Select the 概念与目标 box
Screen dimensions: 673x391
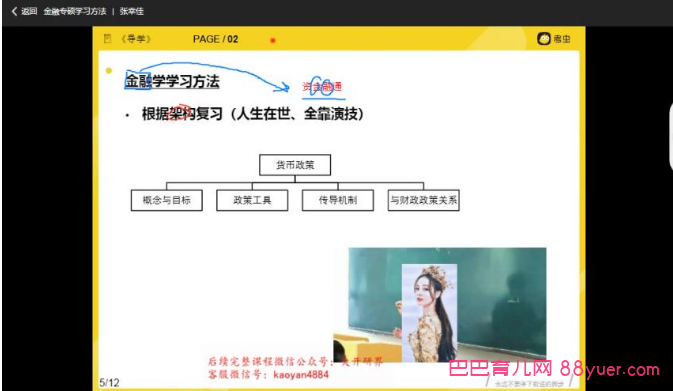[x=167, y=200]
